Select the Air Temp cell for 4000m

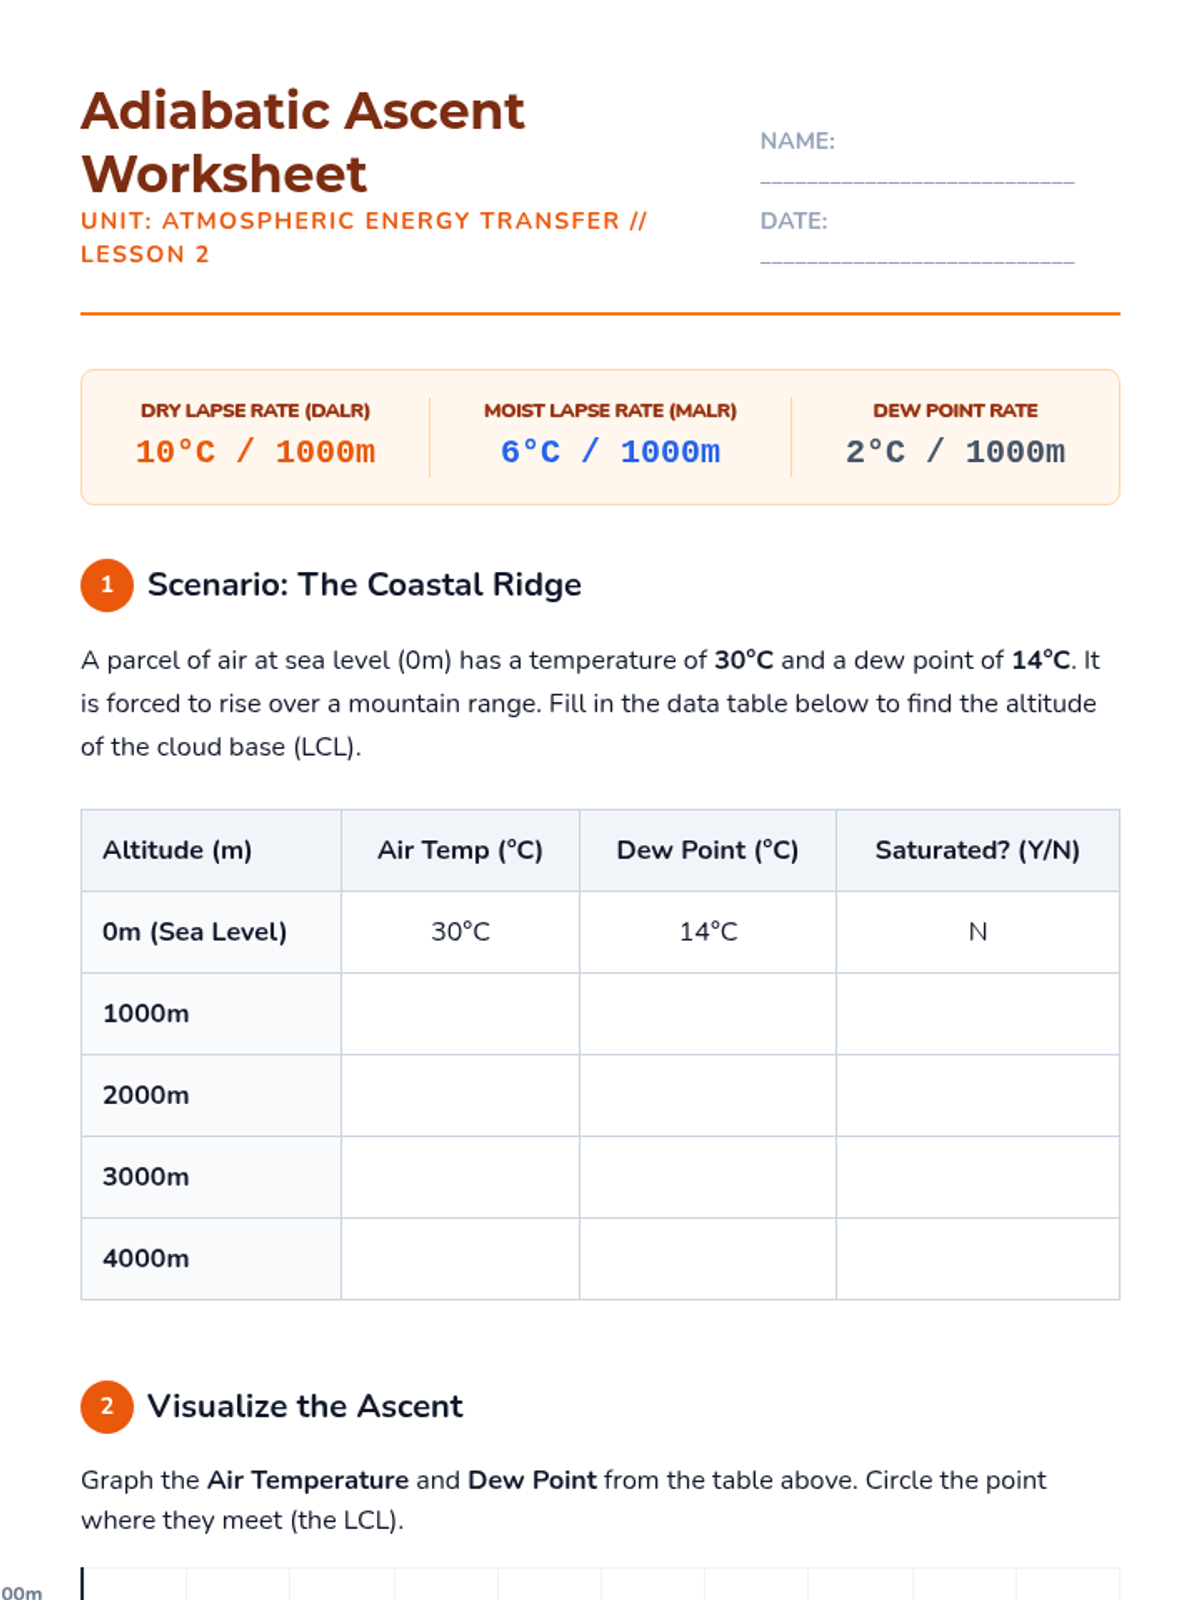click(460, 1259)
